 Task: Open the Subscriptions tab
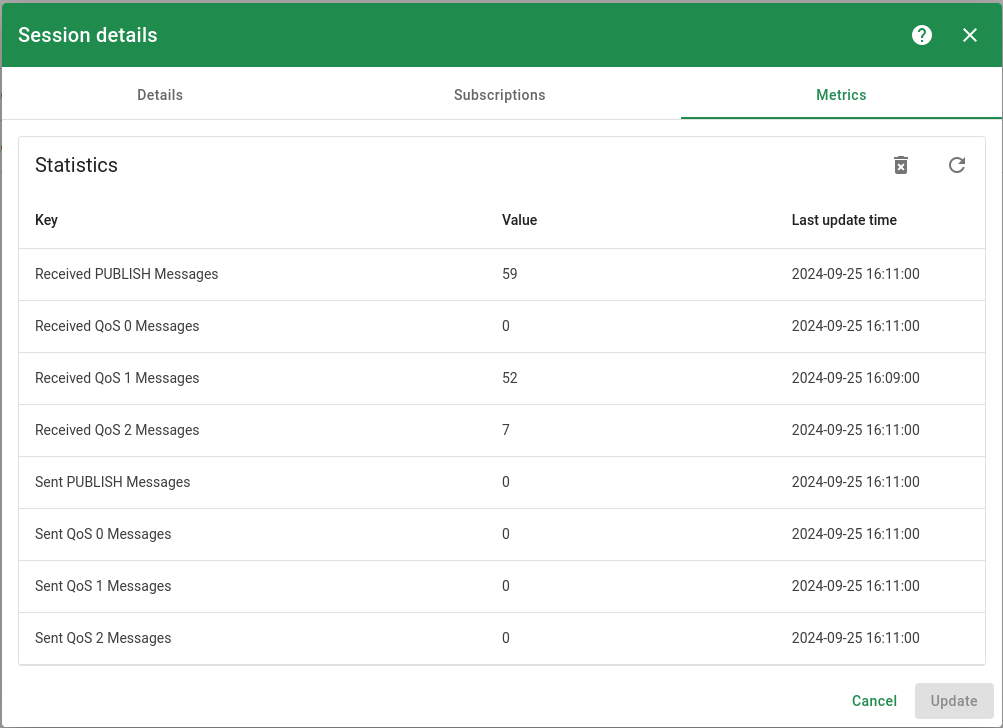point(500,95)
